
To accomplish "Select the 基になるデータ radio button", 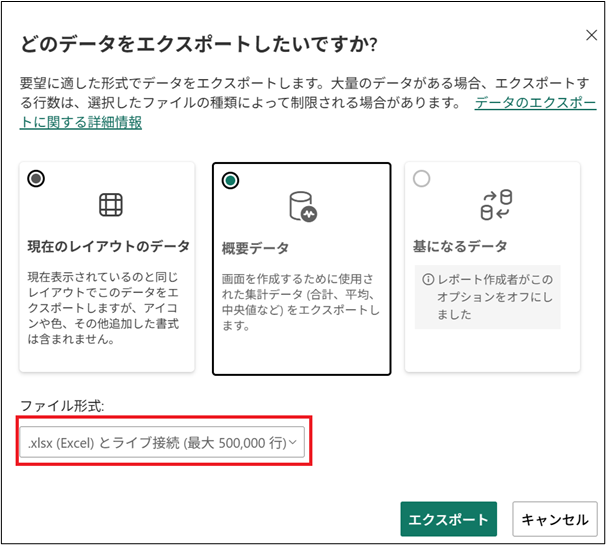I will point(421,179).
